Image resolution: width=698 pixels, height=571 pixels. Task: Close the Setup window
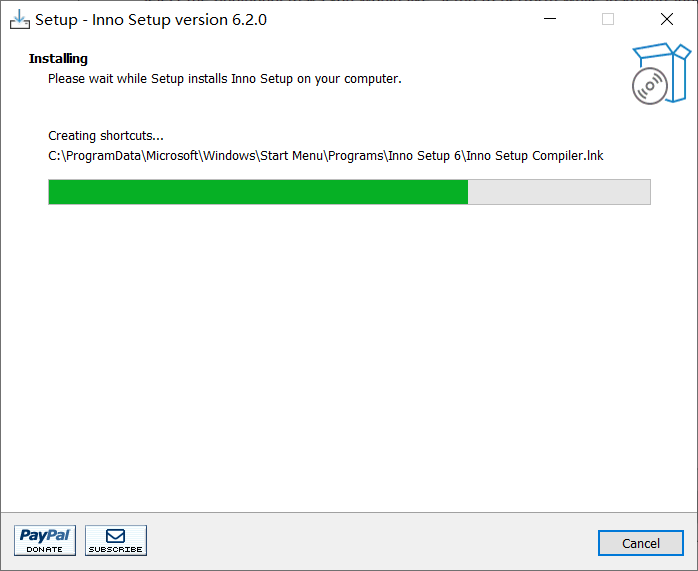[x=667, y=19]
